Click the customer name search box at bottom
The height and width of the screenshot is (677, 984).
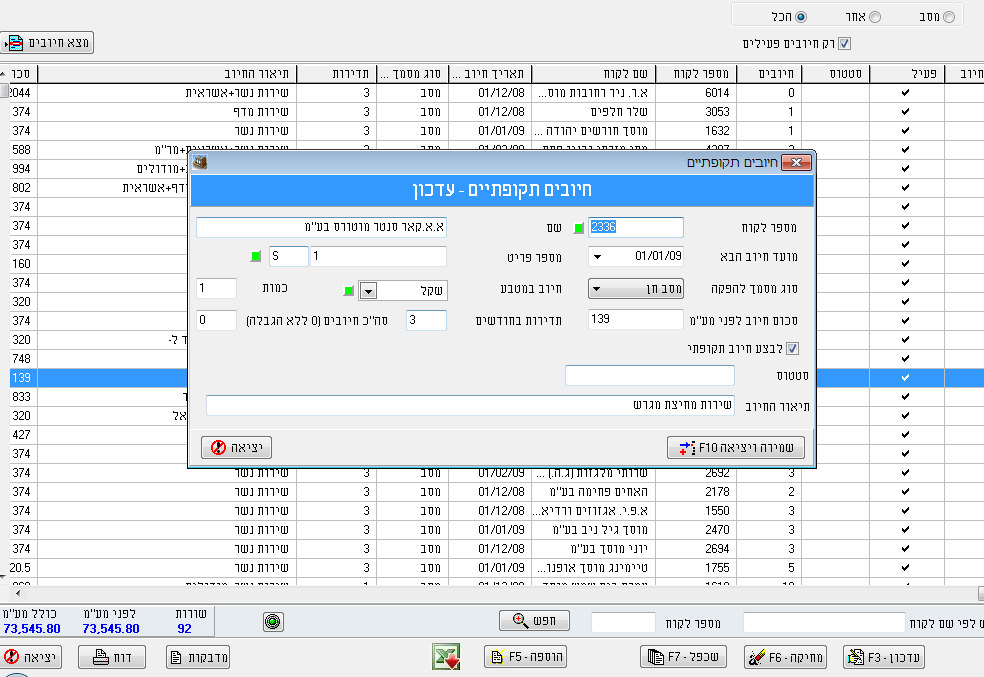(x=824, y=623)
